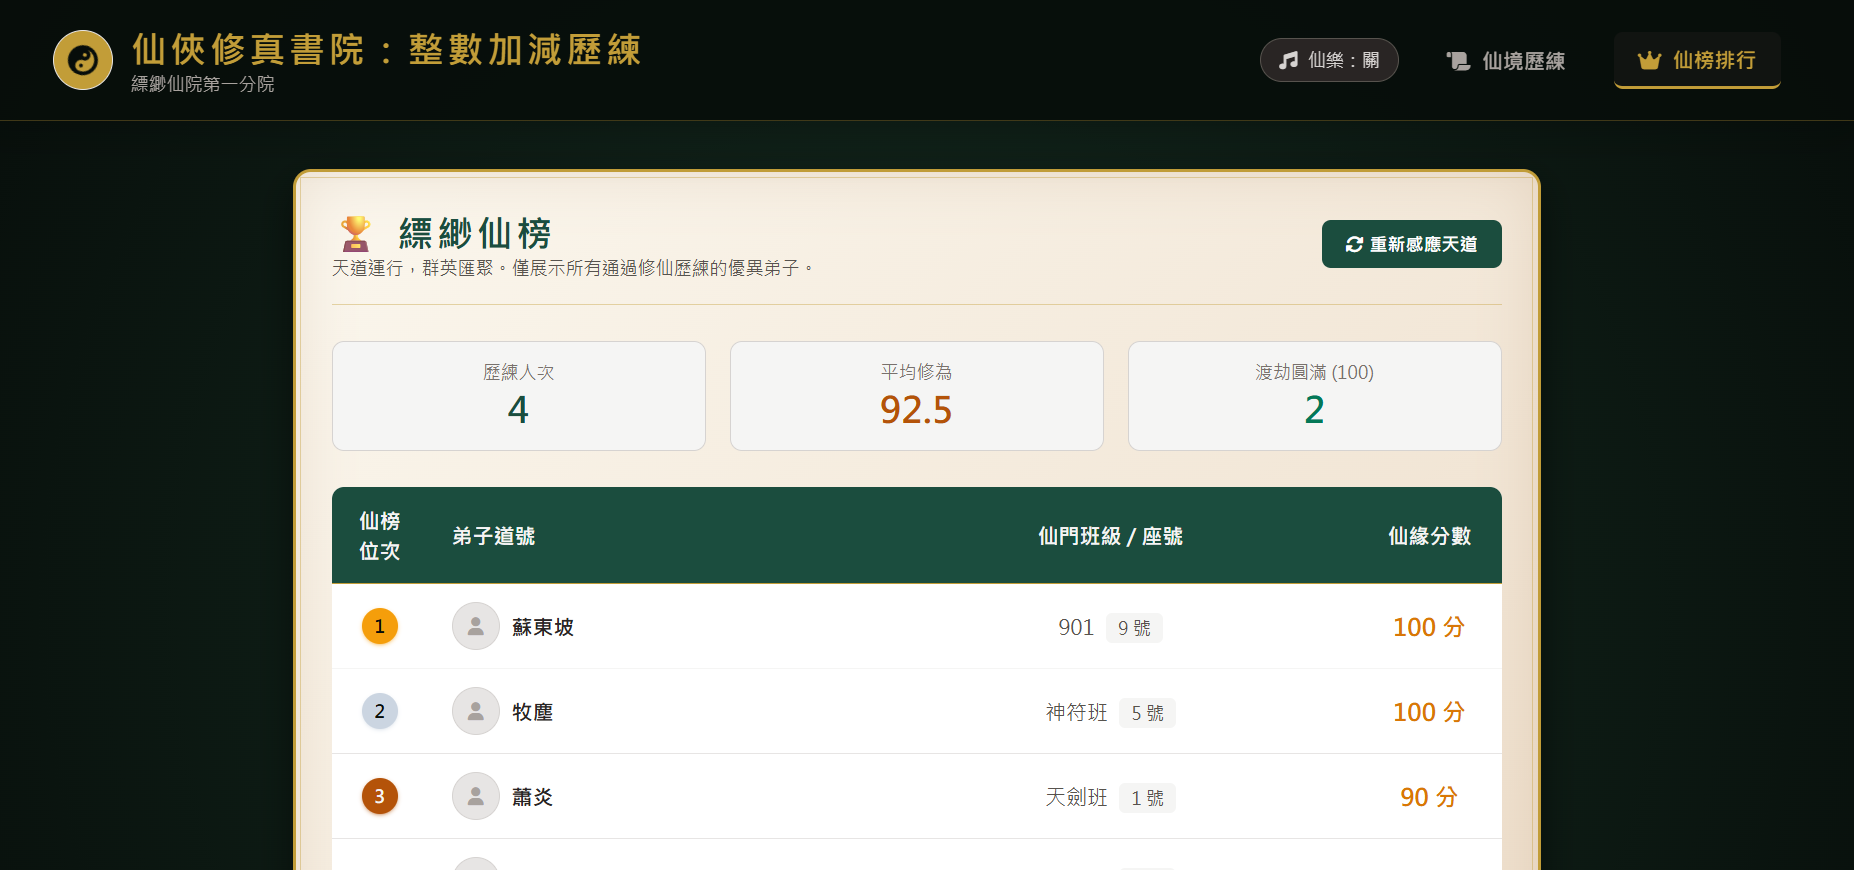The width and height of the screenshot is (1854, 870).
Task: Click the avatar of 蕭炎
Action: point(476,796)
